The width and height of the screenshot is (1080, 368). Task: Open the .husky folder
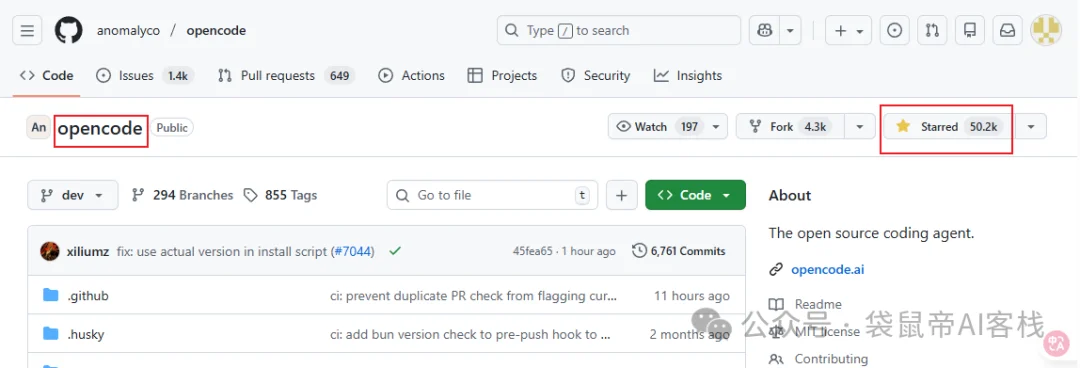click(x=86, y=334)
